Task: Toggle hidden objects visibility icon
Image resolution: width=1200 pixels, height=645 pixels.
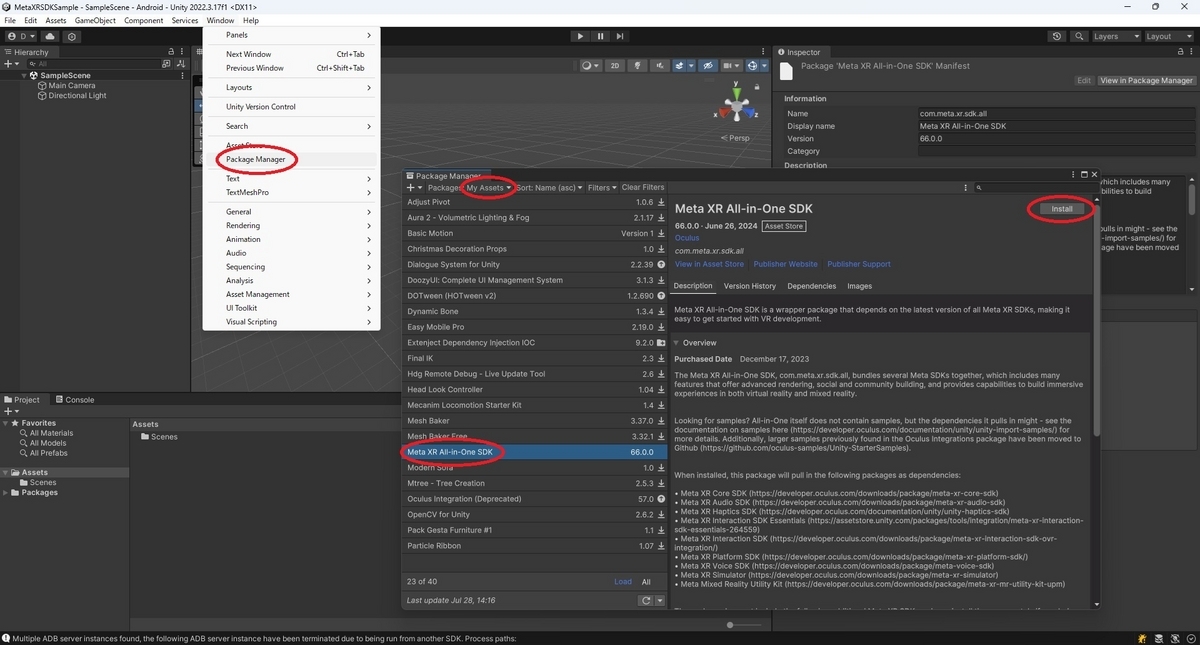Action: coord(708,66)
